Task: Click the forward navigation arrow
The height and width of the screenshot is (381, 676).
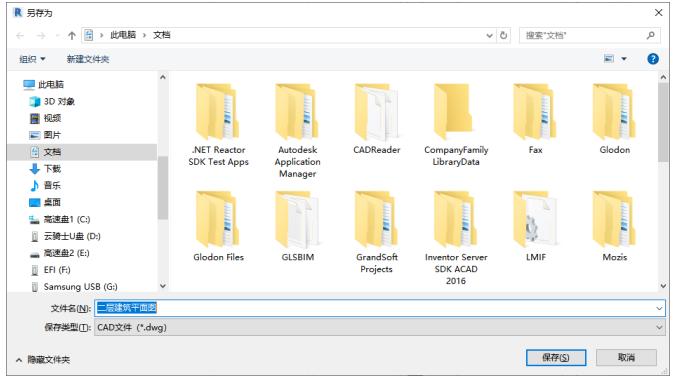Action: tap(41, 35)
